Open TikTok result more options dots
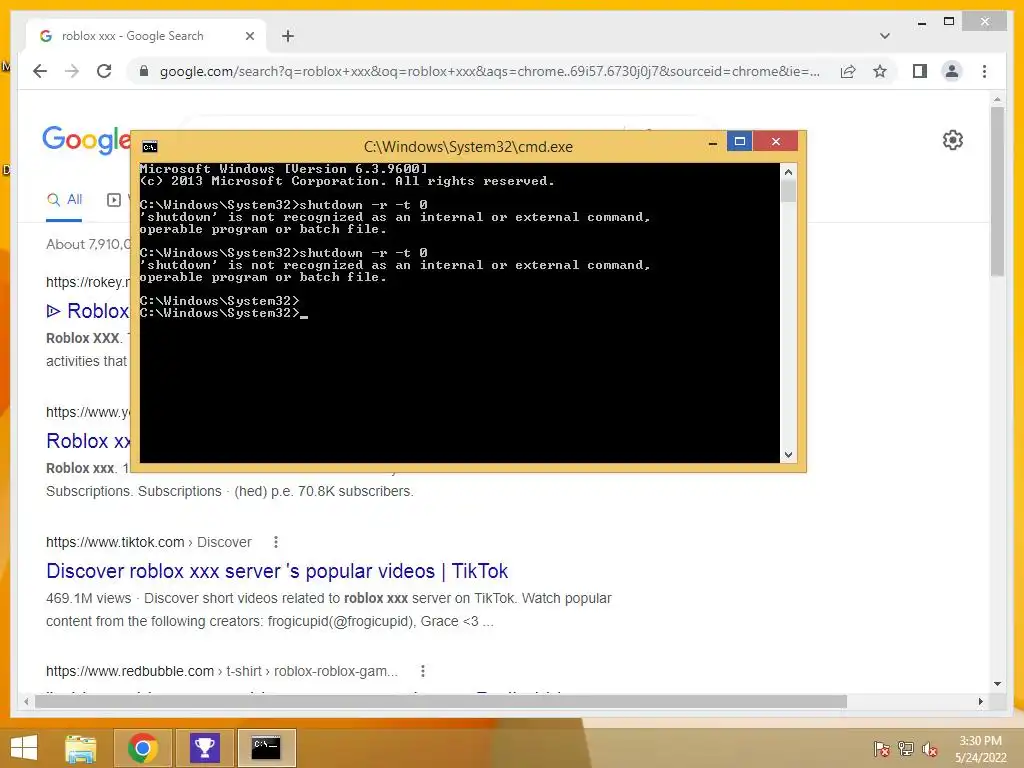 tap(276, 542)
